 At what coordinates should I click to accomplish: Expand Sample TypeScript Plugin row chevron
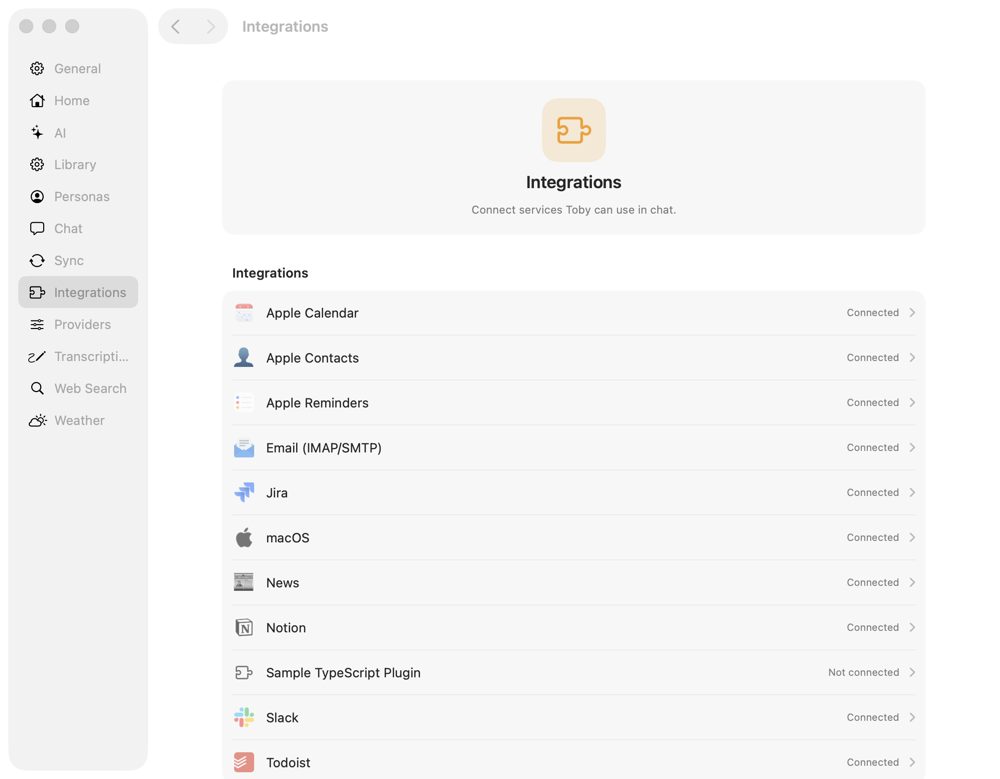[x=912, y=672]
